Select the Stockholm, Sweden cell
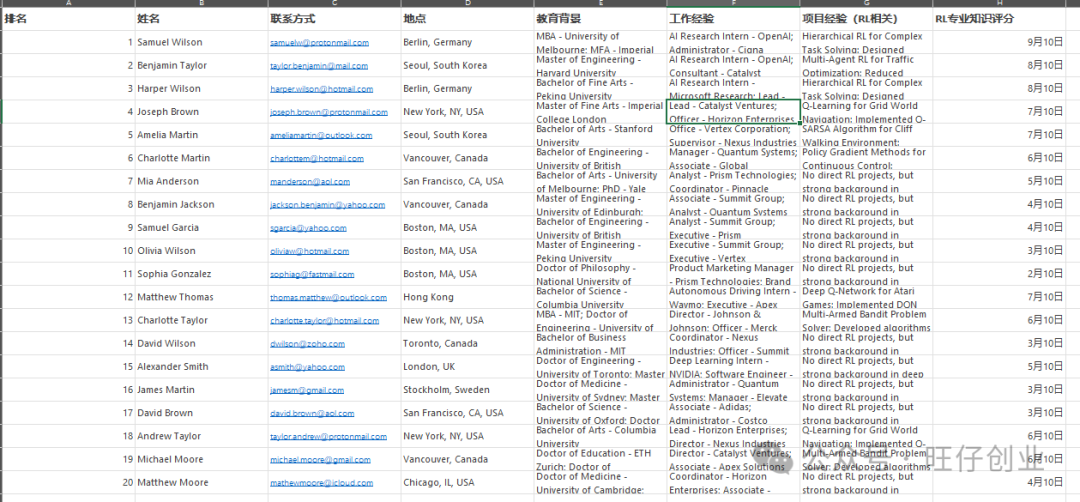This screenshot has width=1080, height=502. tap(446, 390)
